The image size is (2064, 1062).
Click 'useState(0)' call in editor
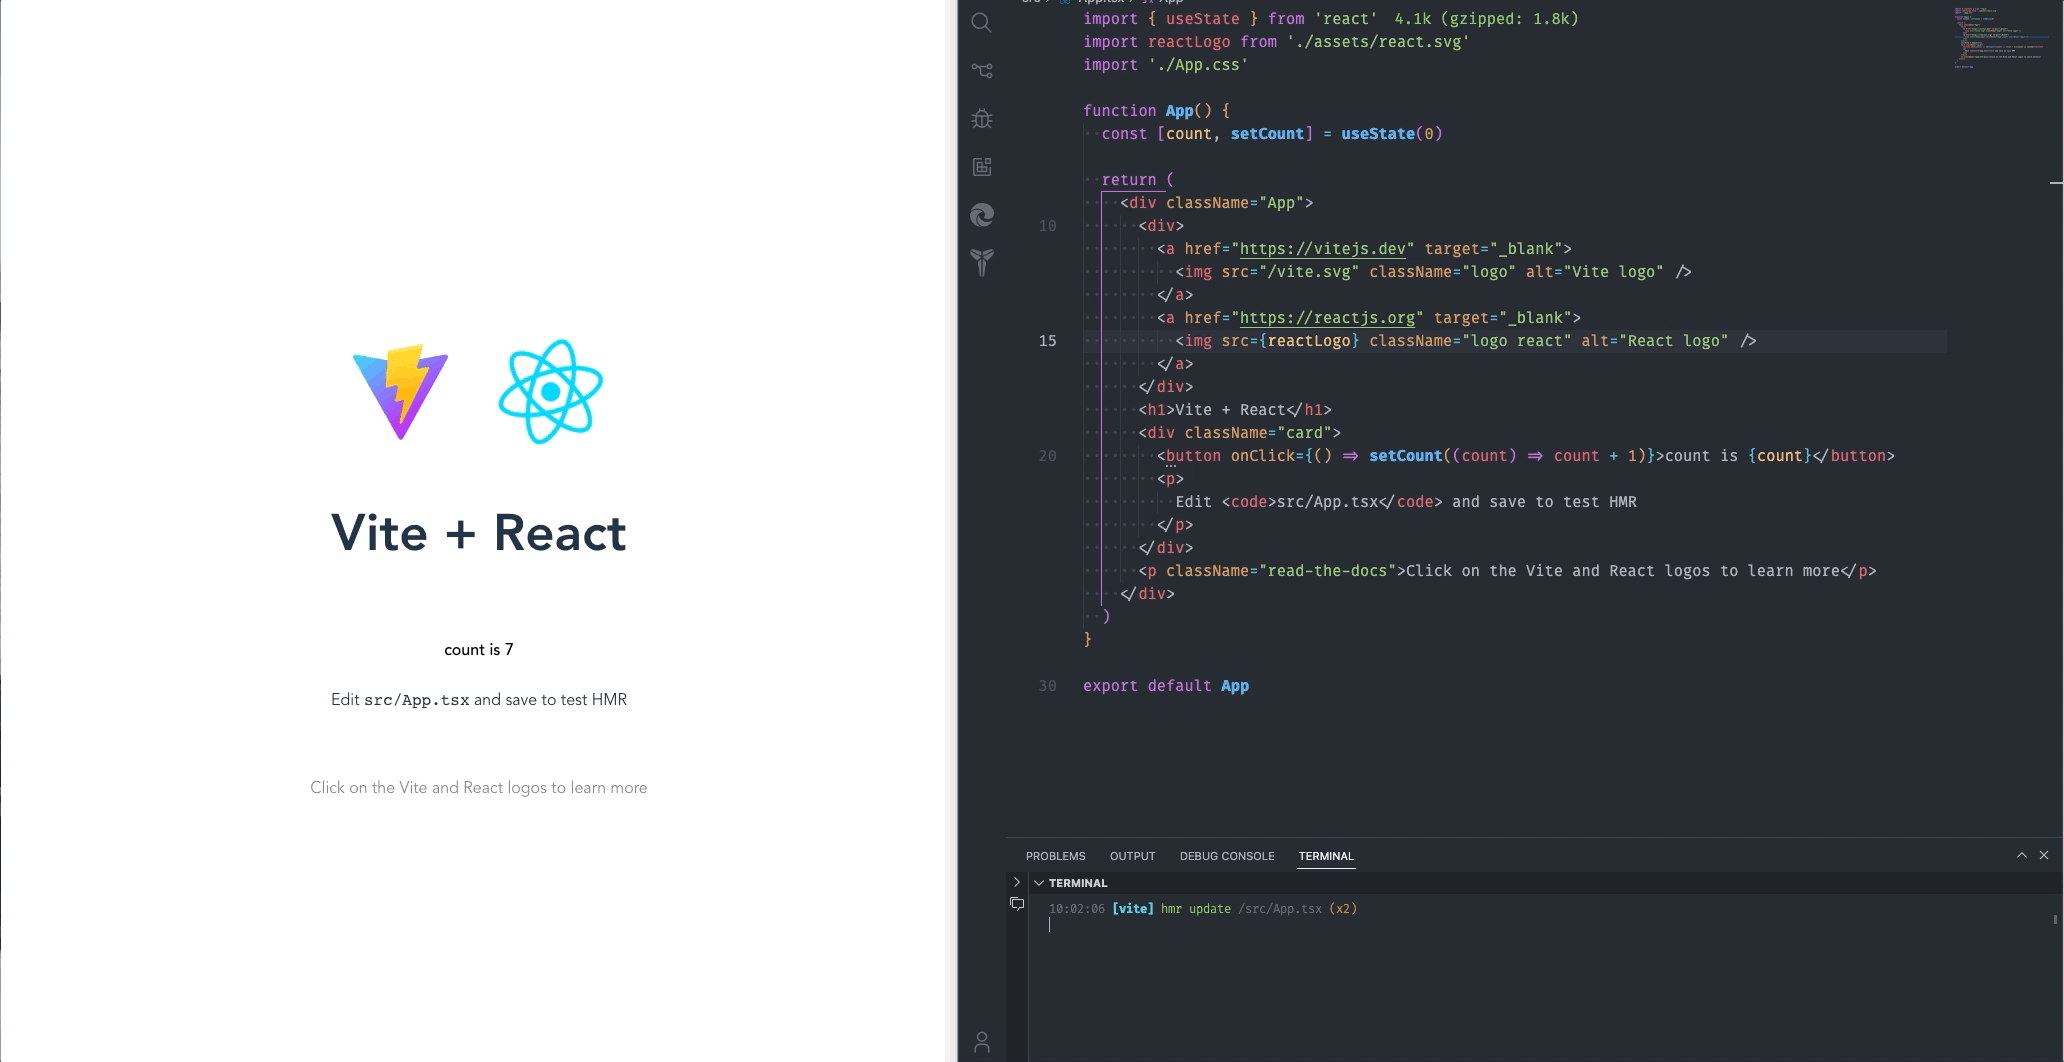click(x=1391, y=134)
